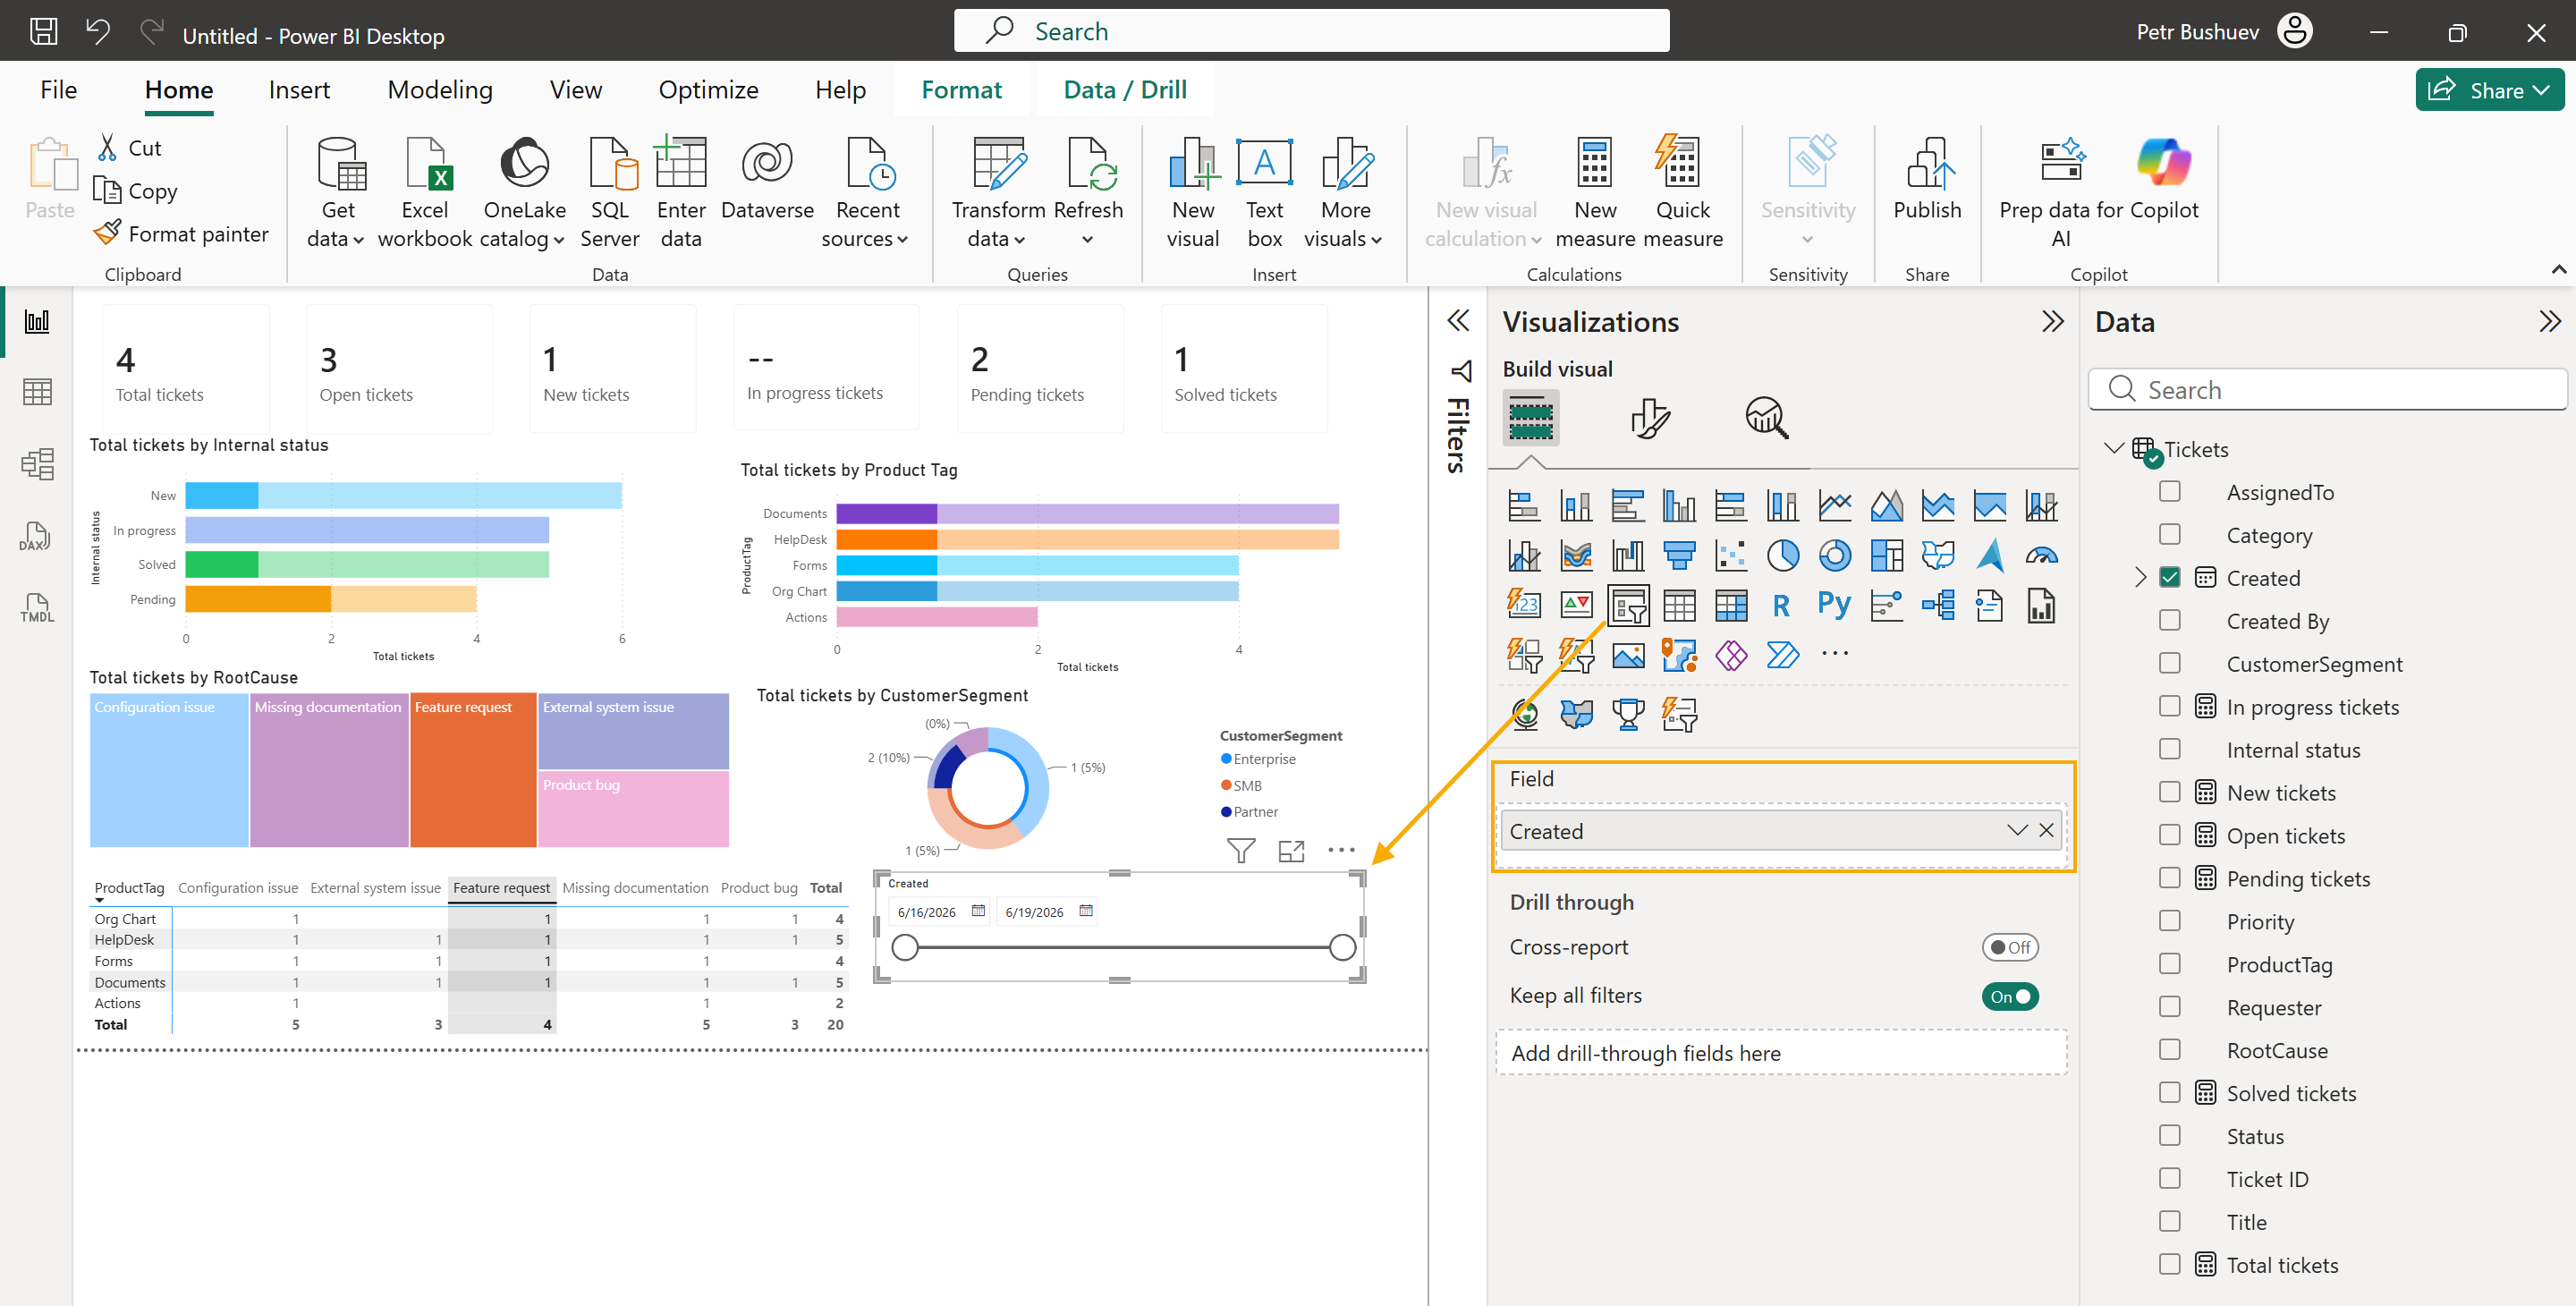Select the R script visual icon
The height and width of the screenshot is (1306, 2576).
point(1781,606)
